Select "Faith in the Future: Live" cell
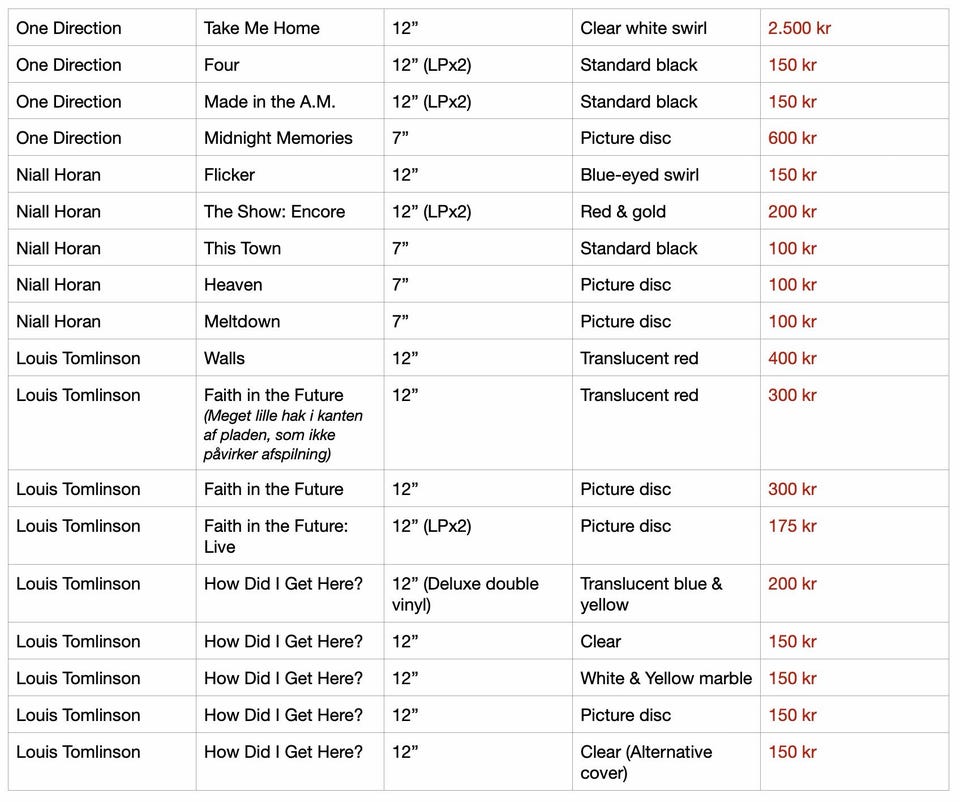The height and width of the screenshot is (802, 960). 276,536
